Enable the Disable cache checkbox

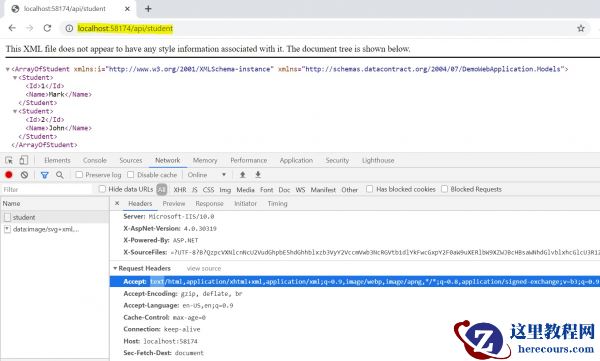130,175
